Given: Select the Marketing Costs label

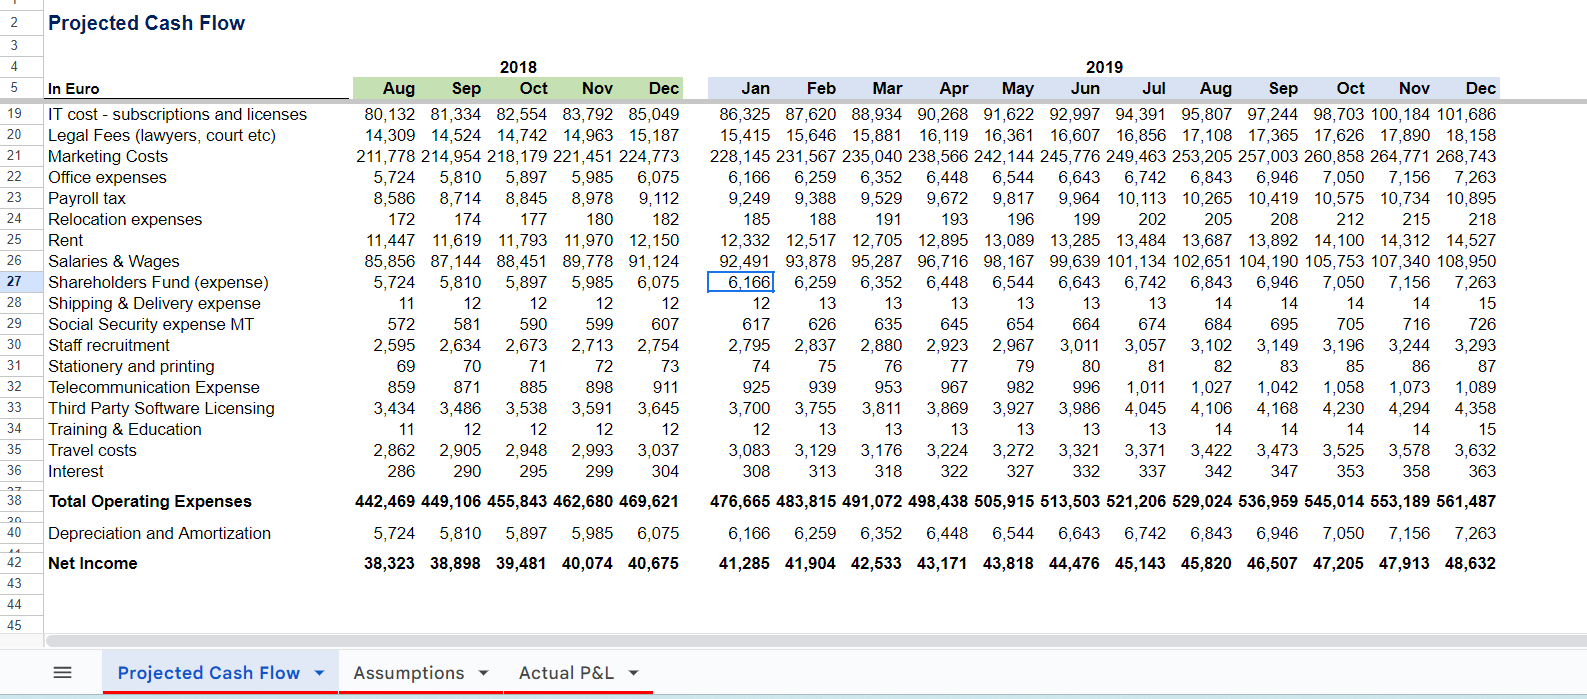Looking at the screenshot, I should pyautogui.click(x=108, y=156).
